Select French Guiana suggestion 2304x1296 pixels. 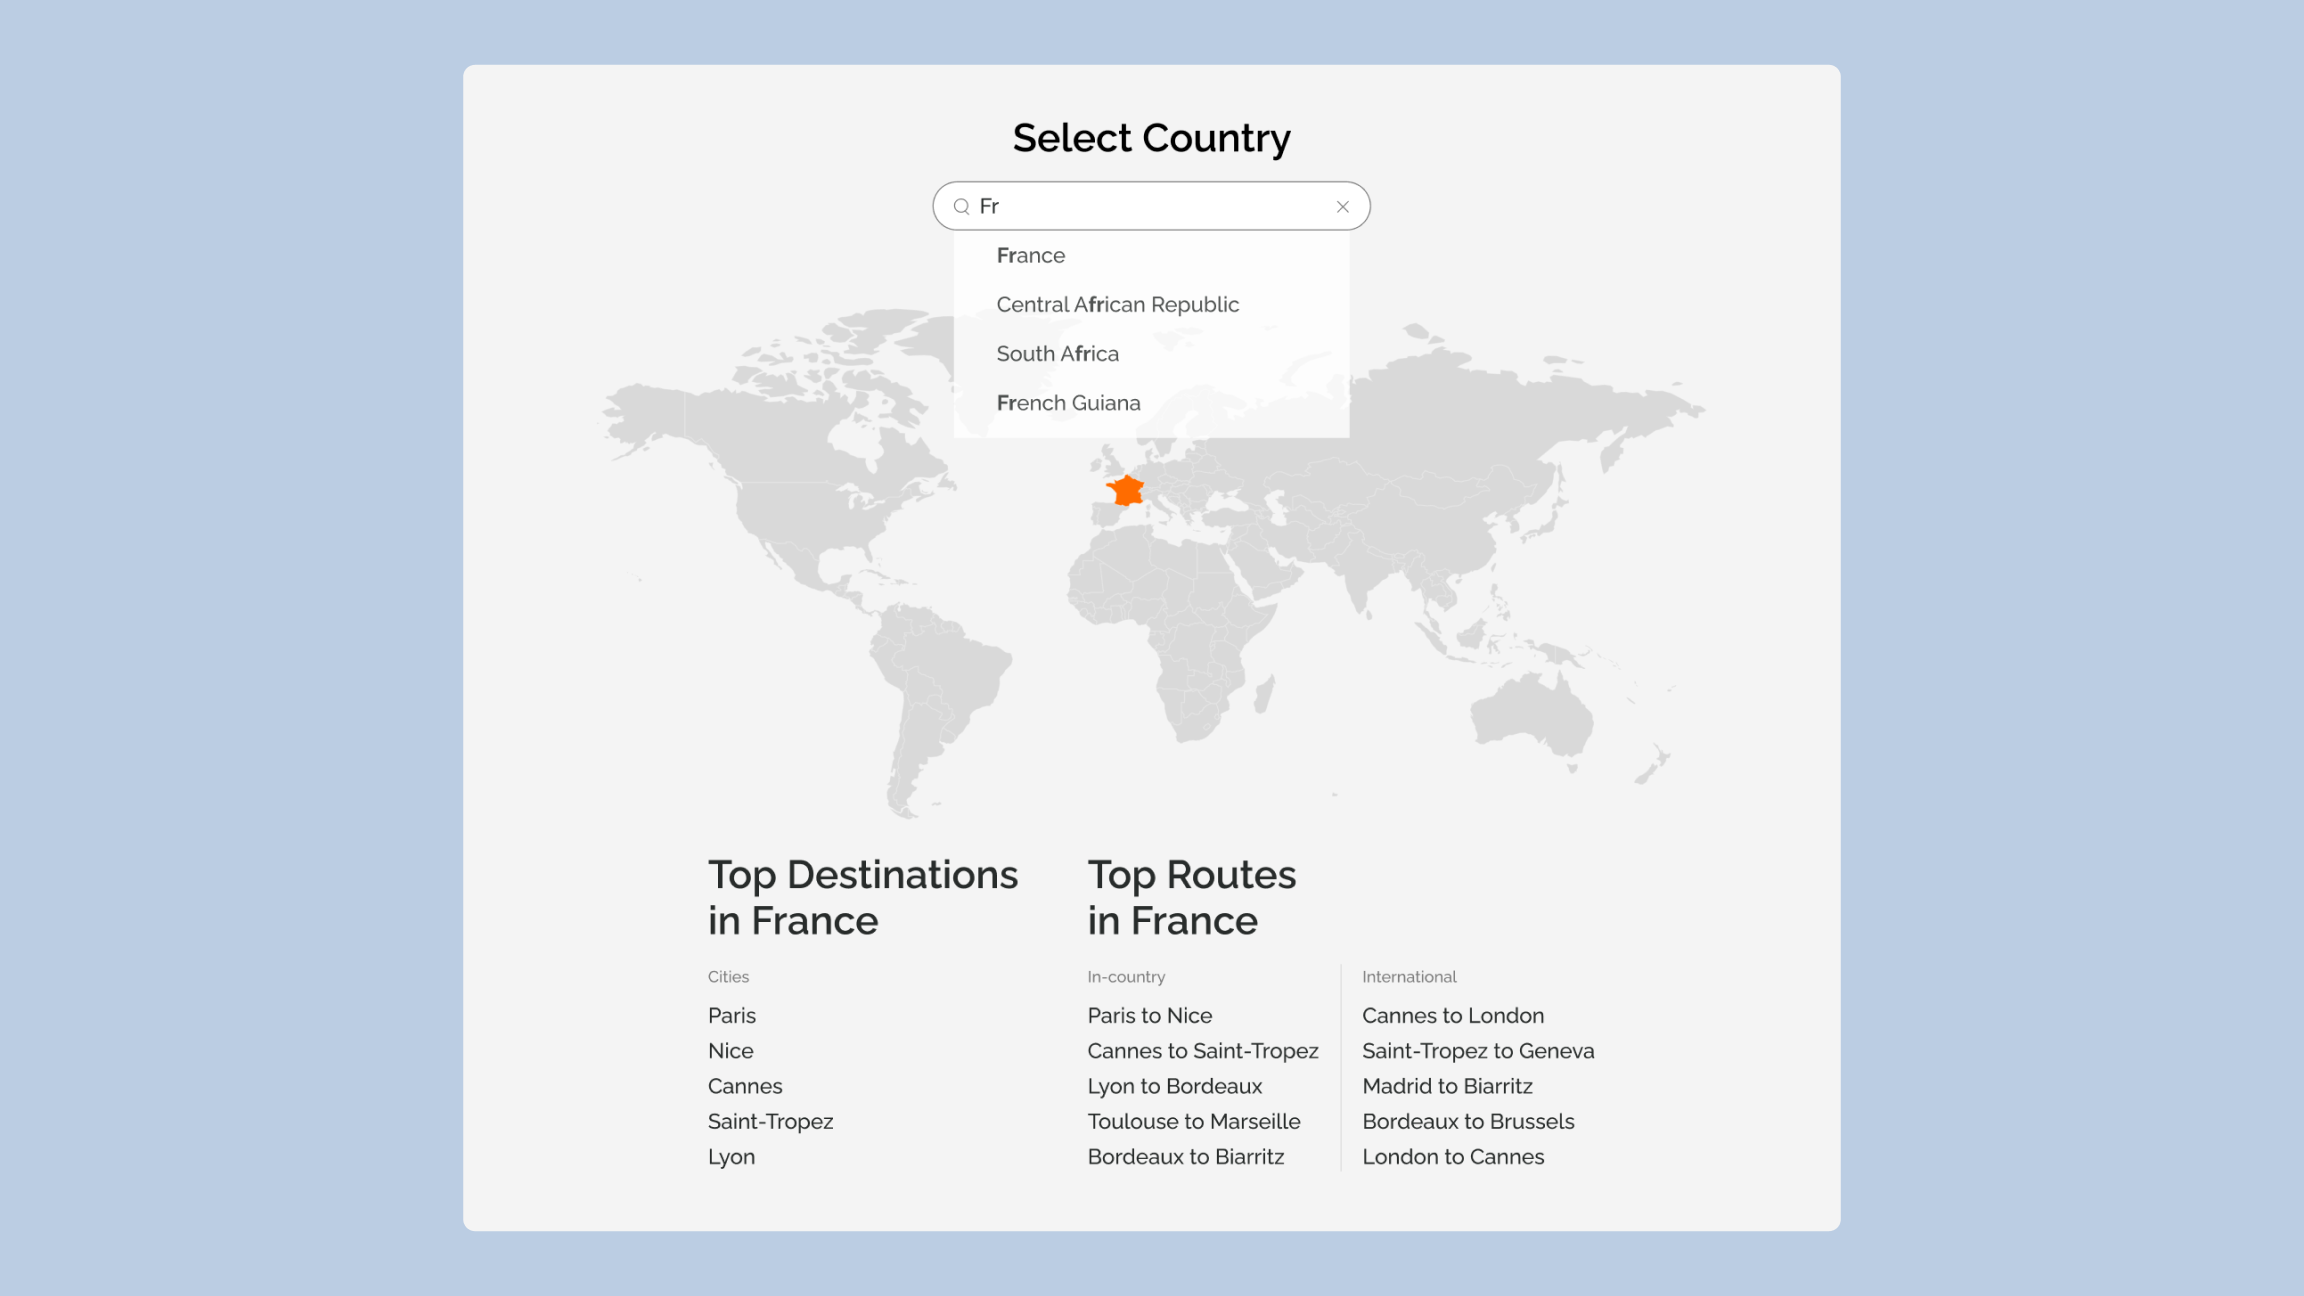point(1068,403)
